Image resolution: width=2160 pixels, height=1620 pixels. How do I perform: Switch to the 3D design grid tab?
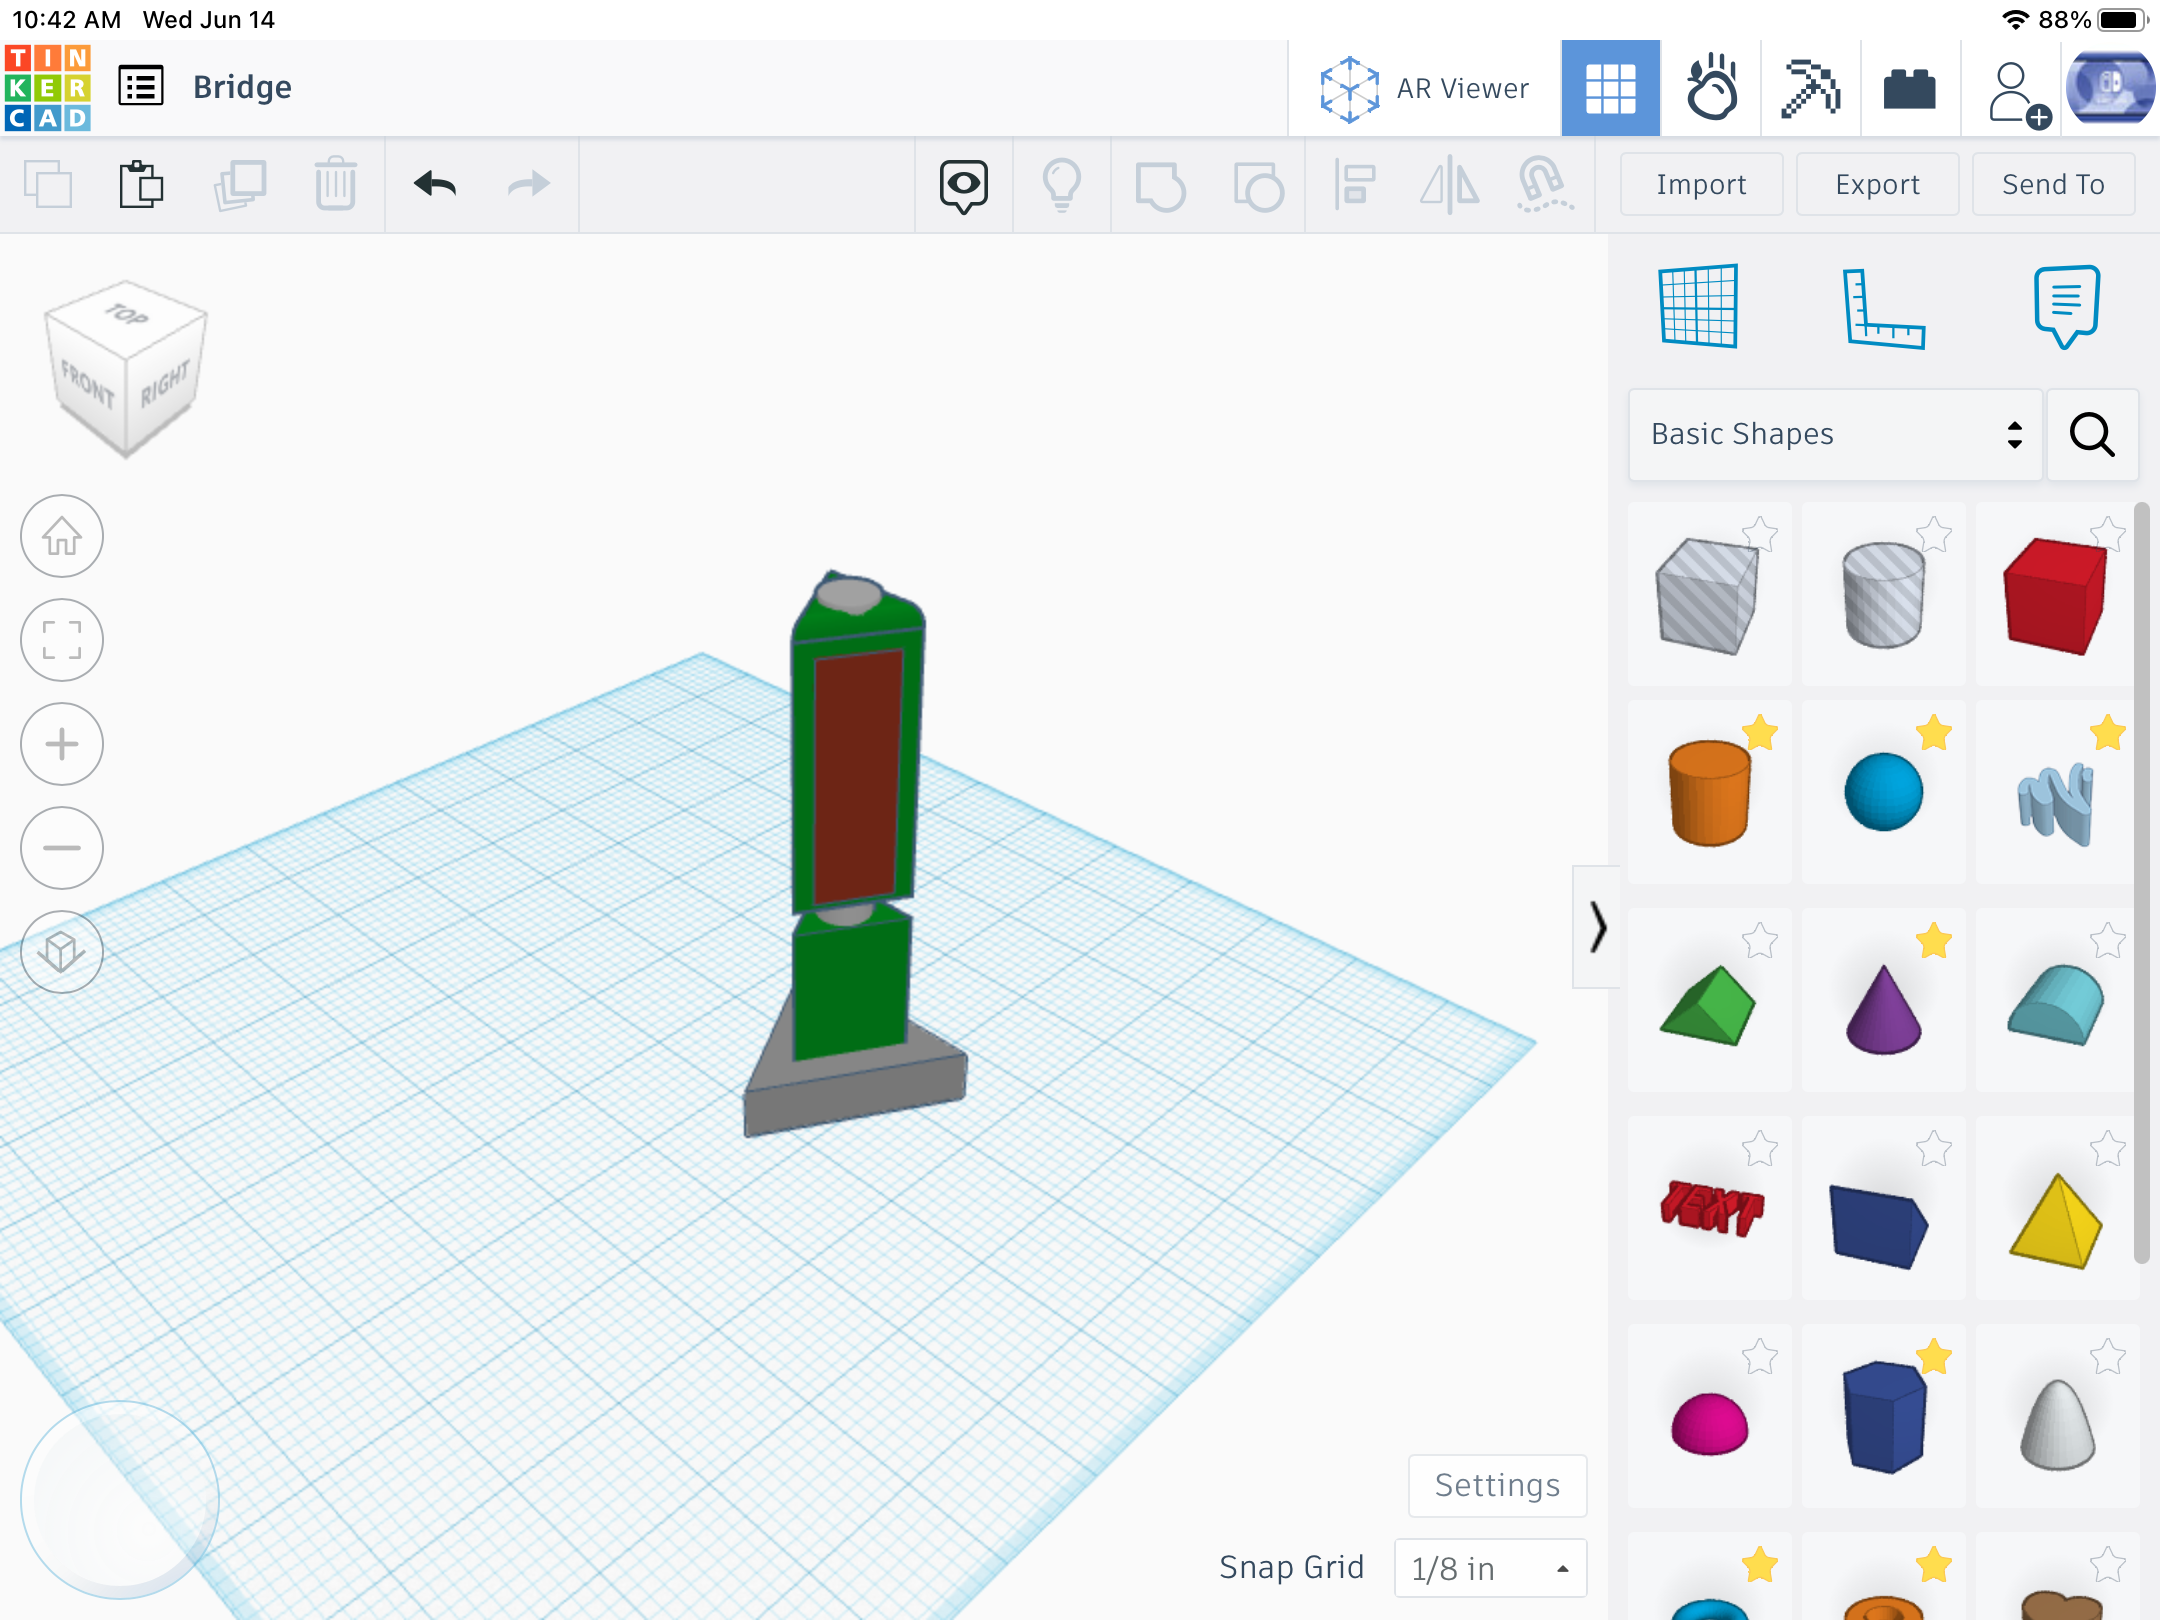1610,88
